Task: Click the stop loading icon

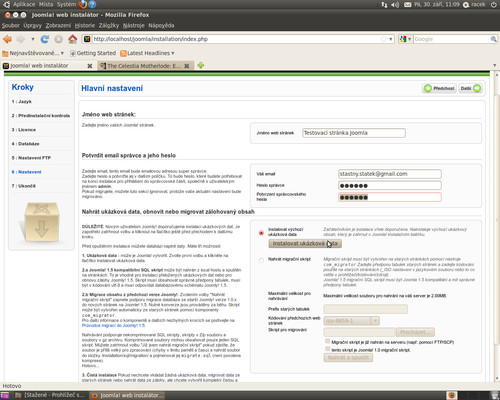Action: point(58,39)
